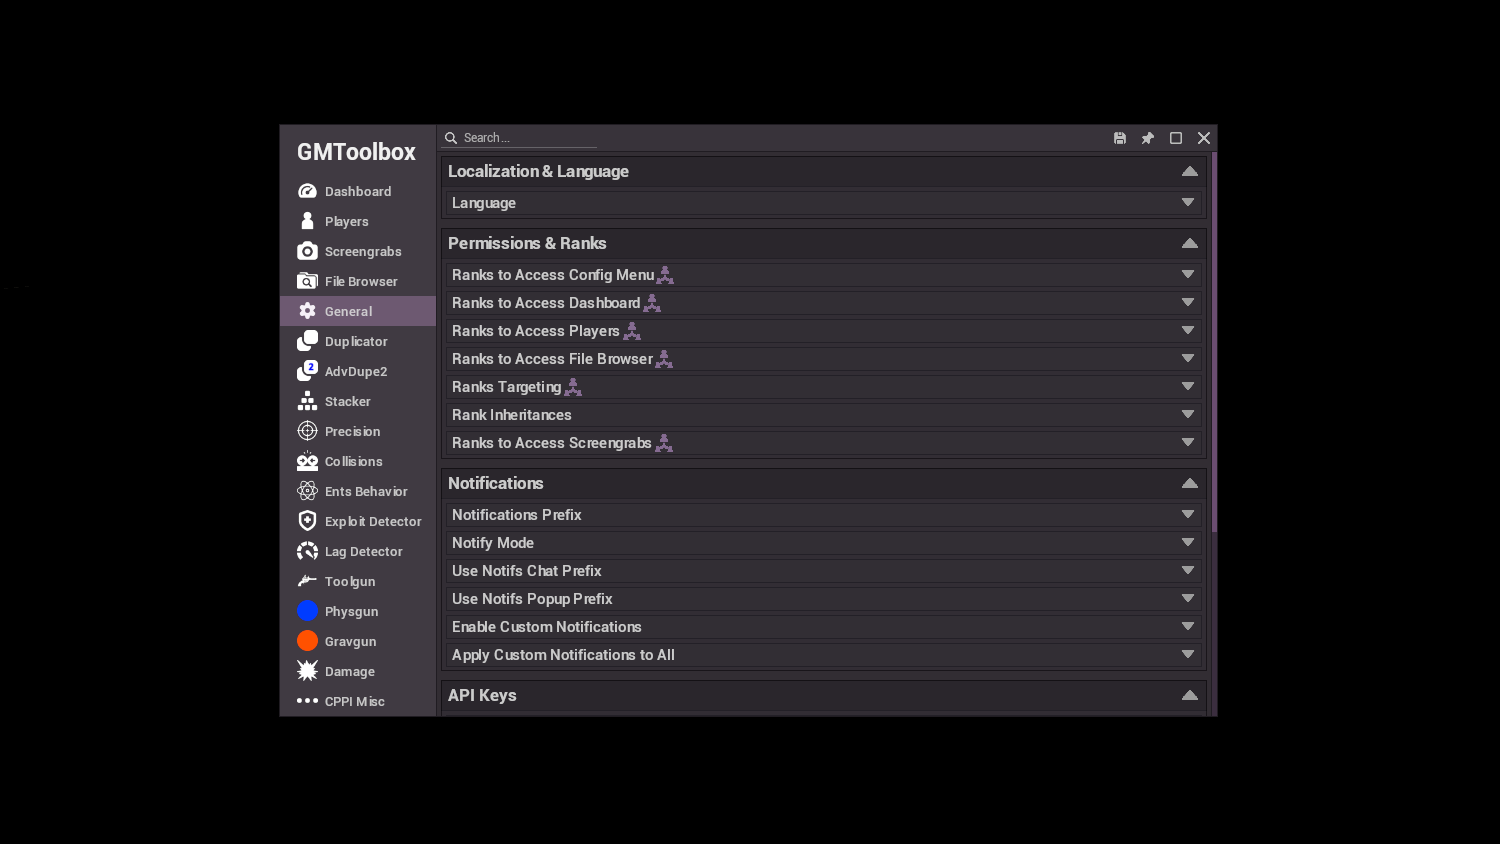This screenshot has width=1500, height=844.
Task: Click the Collisions icon
Action: 307,461
